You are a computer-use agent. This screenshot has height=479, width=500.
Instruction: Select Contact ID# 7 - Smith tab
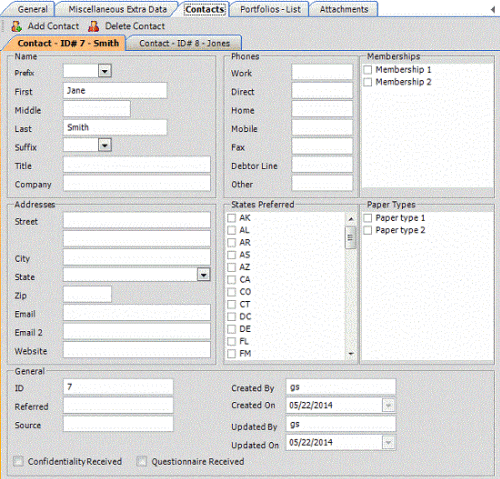68,43
